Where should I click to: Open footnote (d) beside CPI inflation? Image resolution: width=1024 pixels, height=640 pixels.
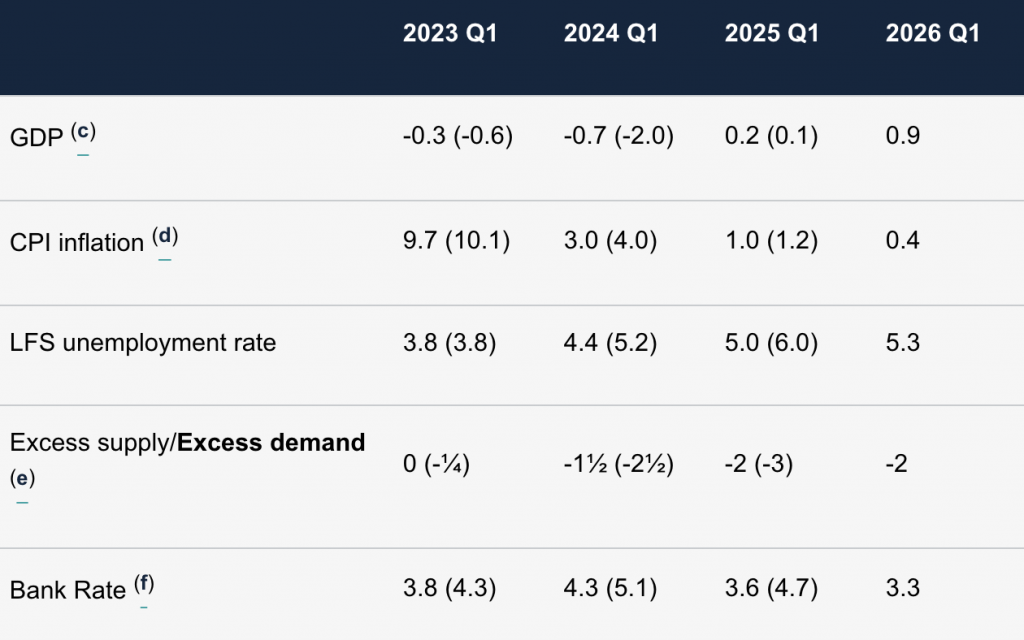[165, 237]
